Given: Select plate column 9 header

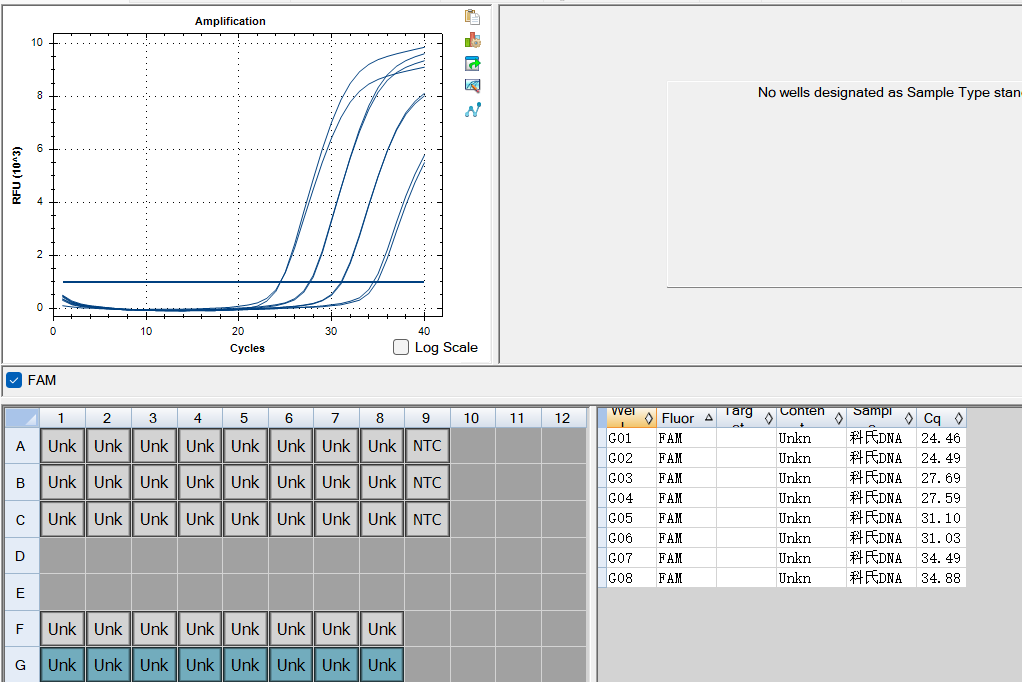Looking at the screenshot, I should 427,418.
